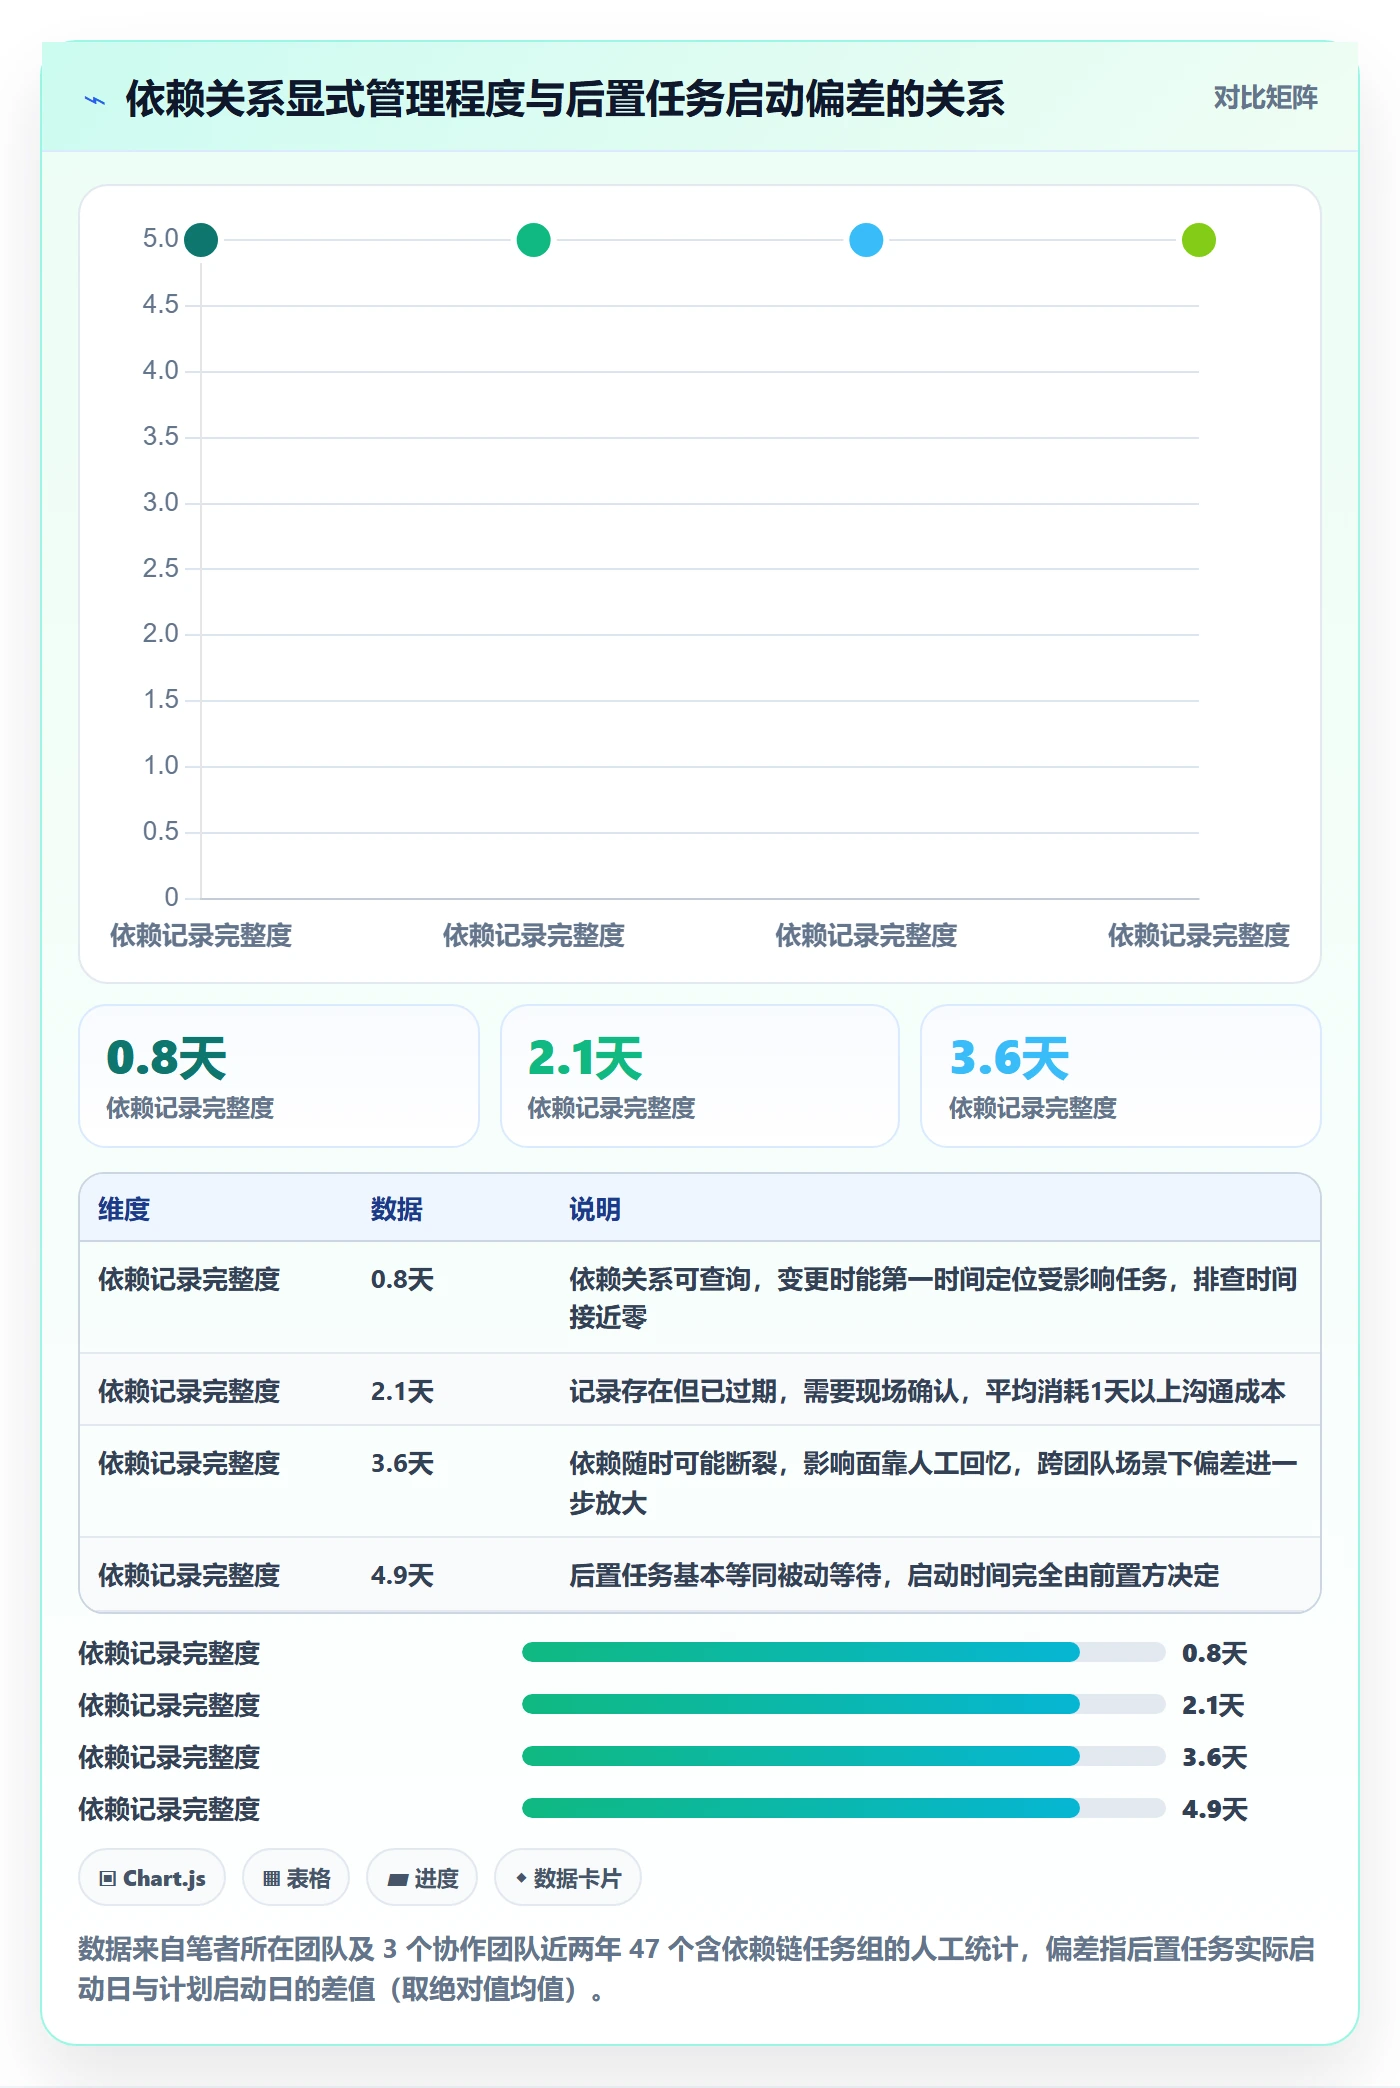Click the 2.5 y-axis label
Image resolution: width=1400 pixels, height=2088 pixels.
160,569
